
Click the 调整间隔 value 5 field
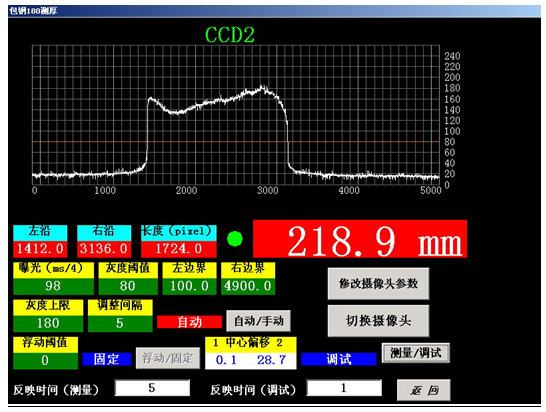pos(120,324)
